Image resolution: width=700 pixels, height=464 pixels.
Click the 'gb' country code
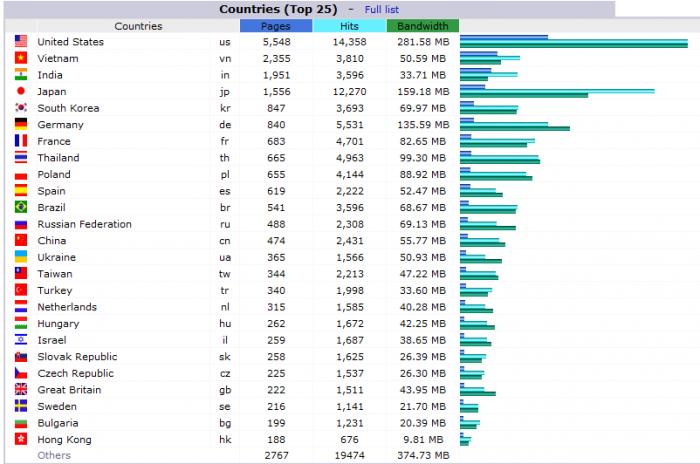click(x=225, y=390)
